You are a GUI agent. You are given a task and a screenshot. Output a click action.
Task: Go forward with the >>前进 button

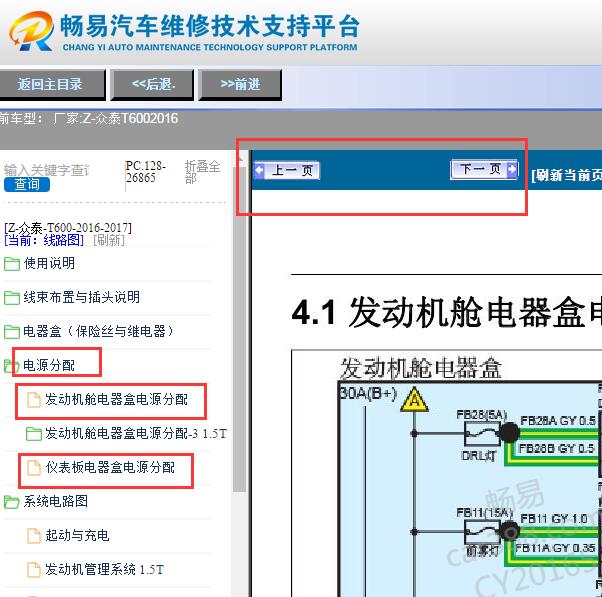click(240, 85)
